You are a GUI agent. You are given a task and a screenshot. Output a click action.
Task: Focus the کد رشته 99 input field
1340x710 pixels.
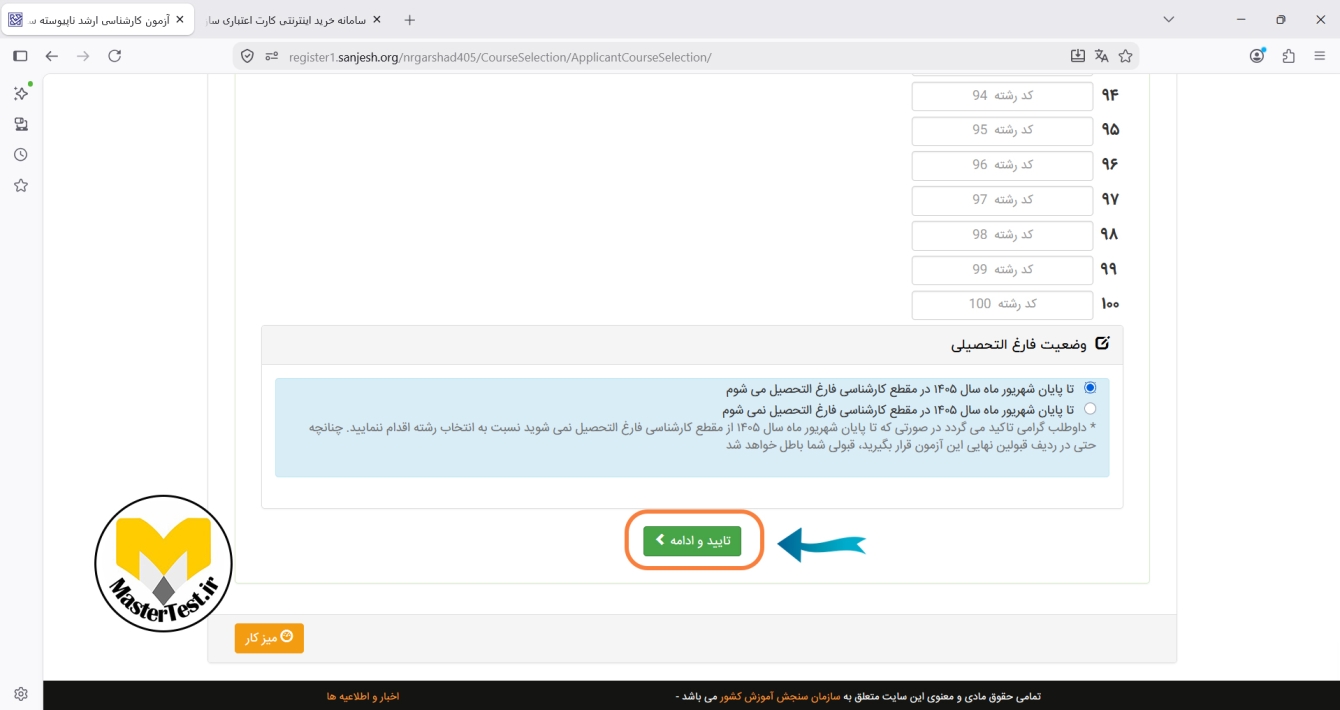click(x=1002, y=271)
